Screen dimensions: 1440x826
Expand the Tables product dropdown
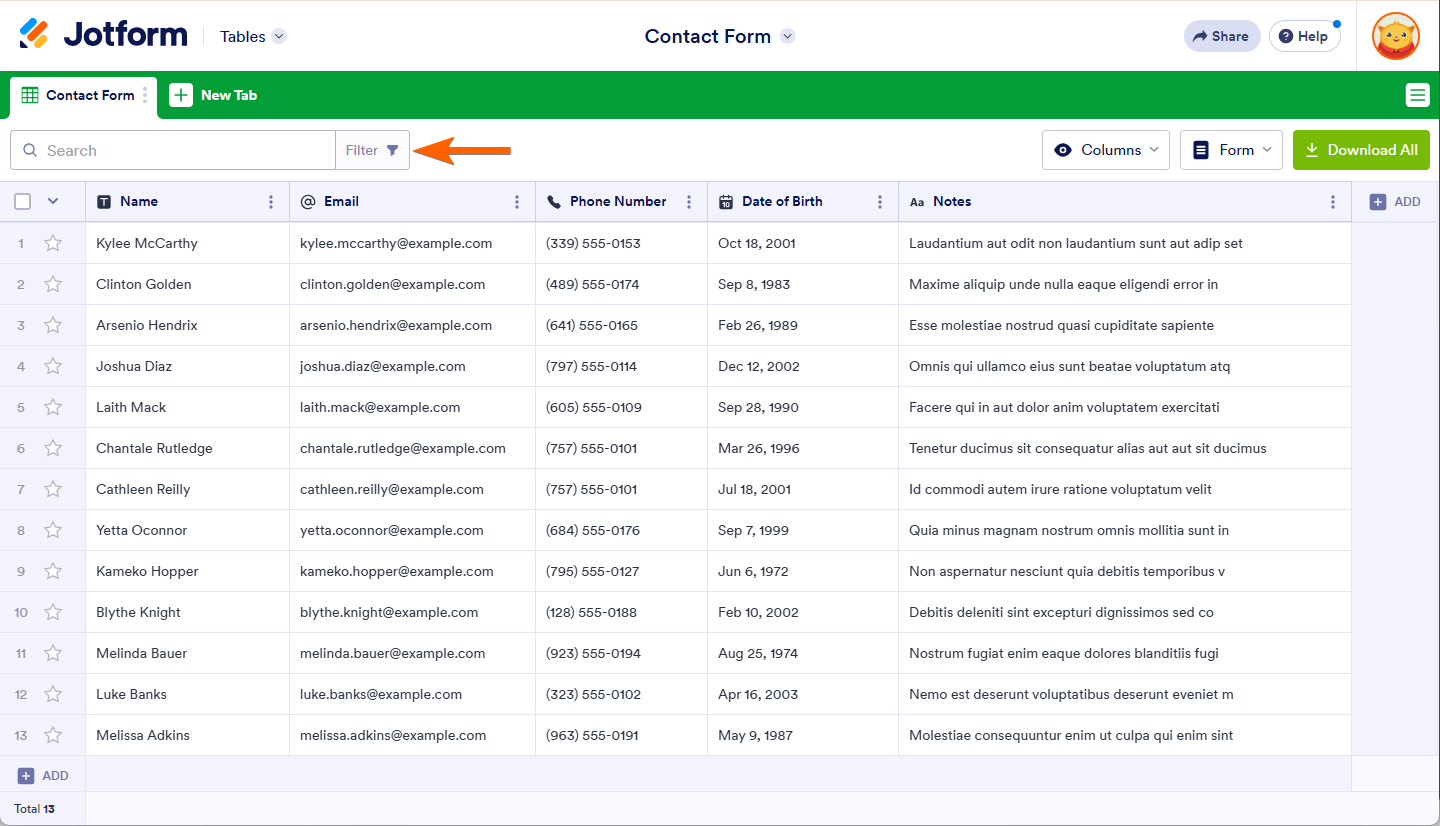253,36
